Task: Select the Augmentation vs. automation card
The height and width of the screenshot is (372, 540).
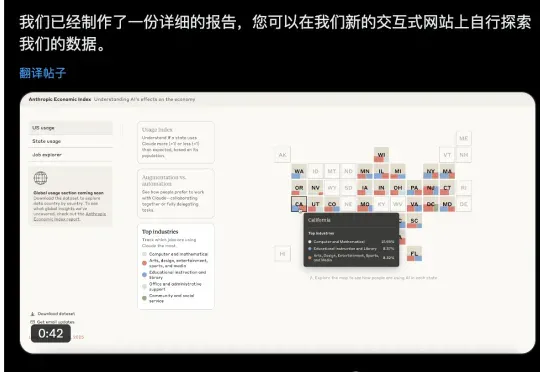Action: [x=176, y=193]
